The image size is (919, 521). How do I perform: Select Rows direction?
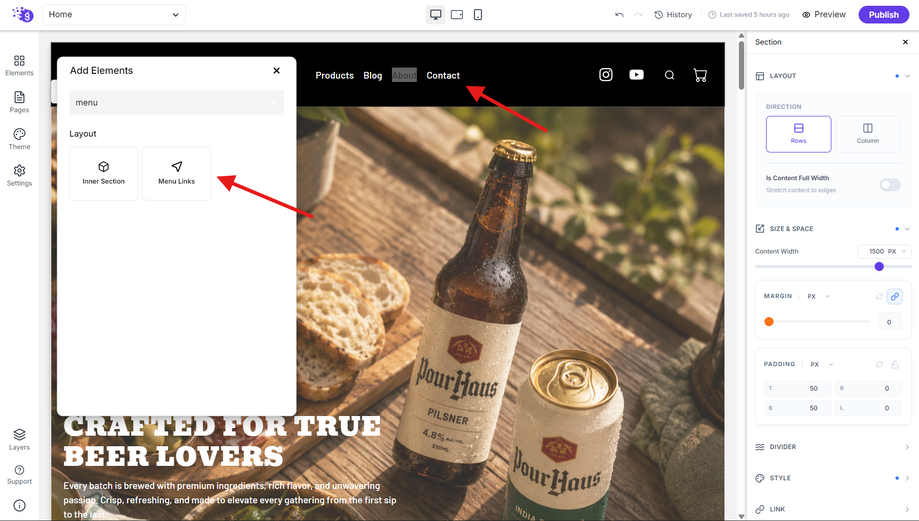tap(798, 134)
